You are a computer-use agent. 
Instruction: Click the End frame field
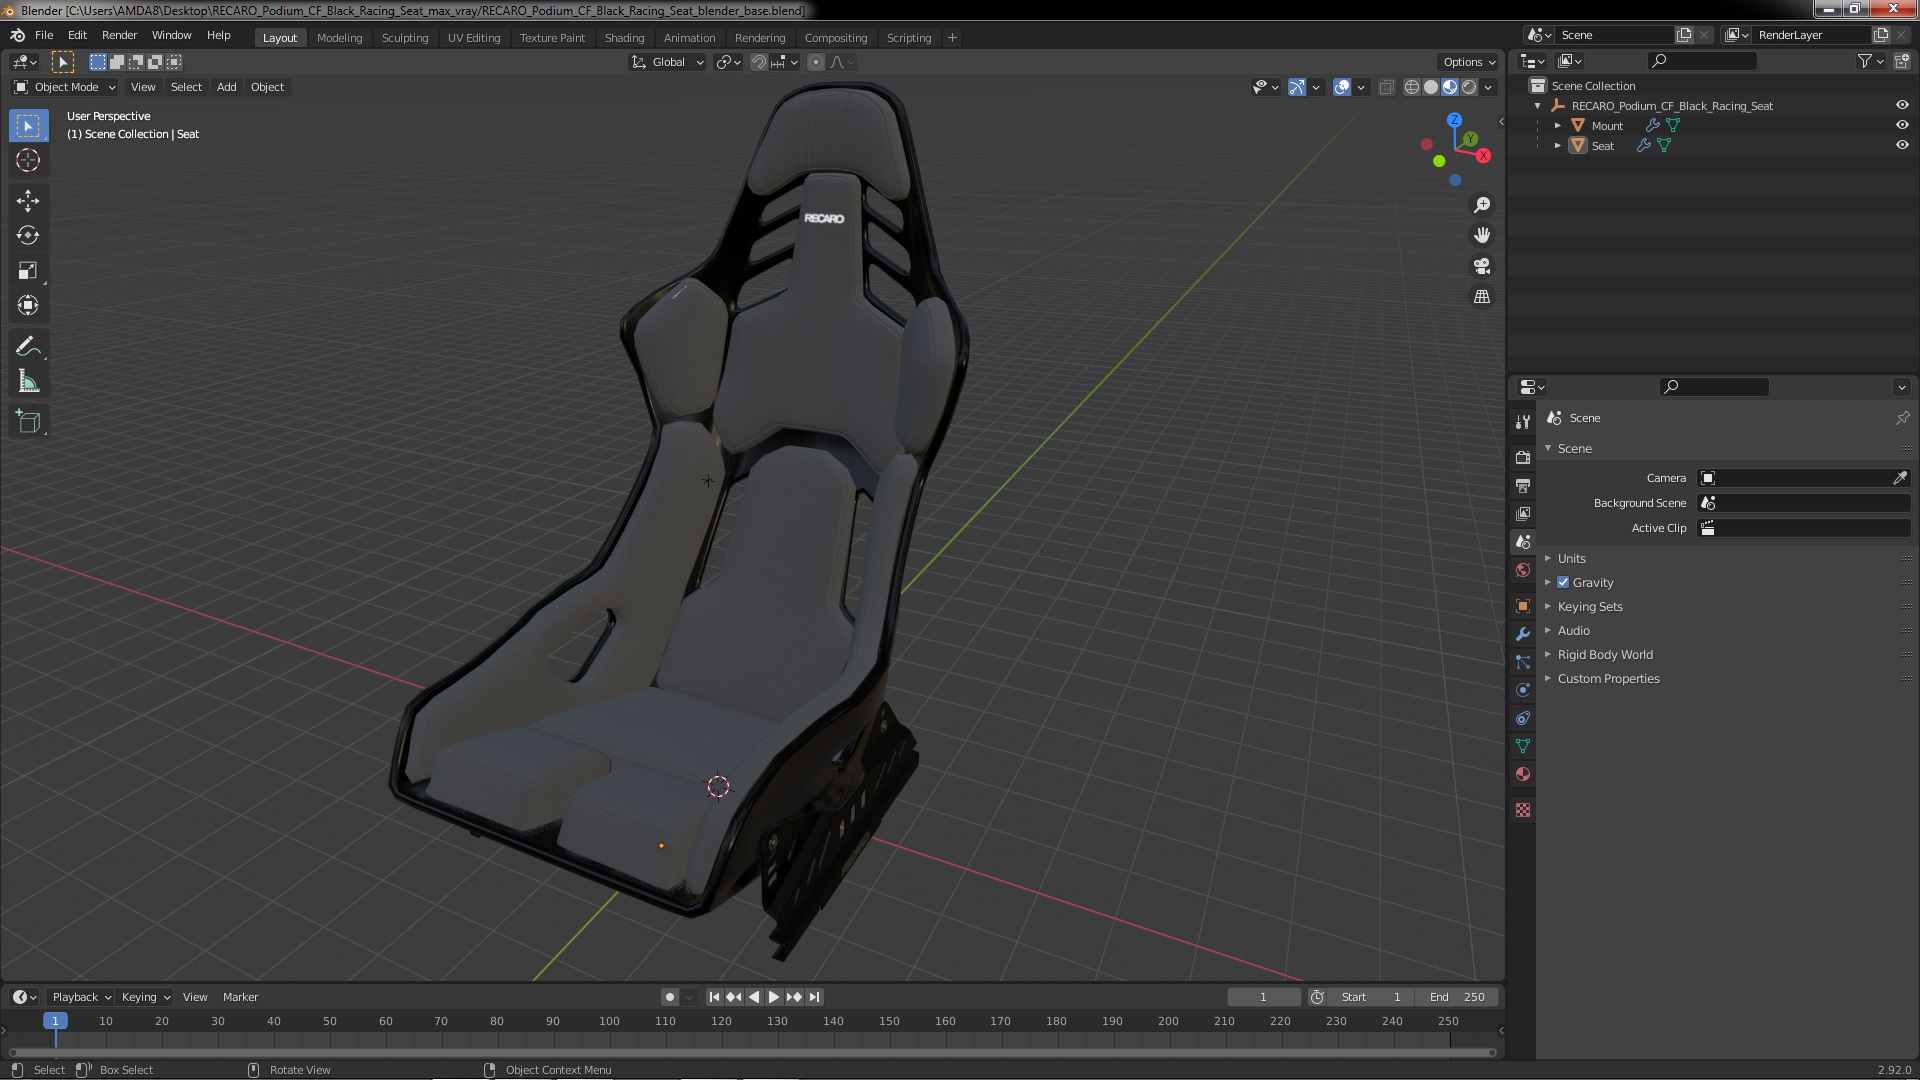point(1457,997)
